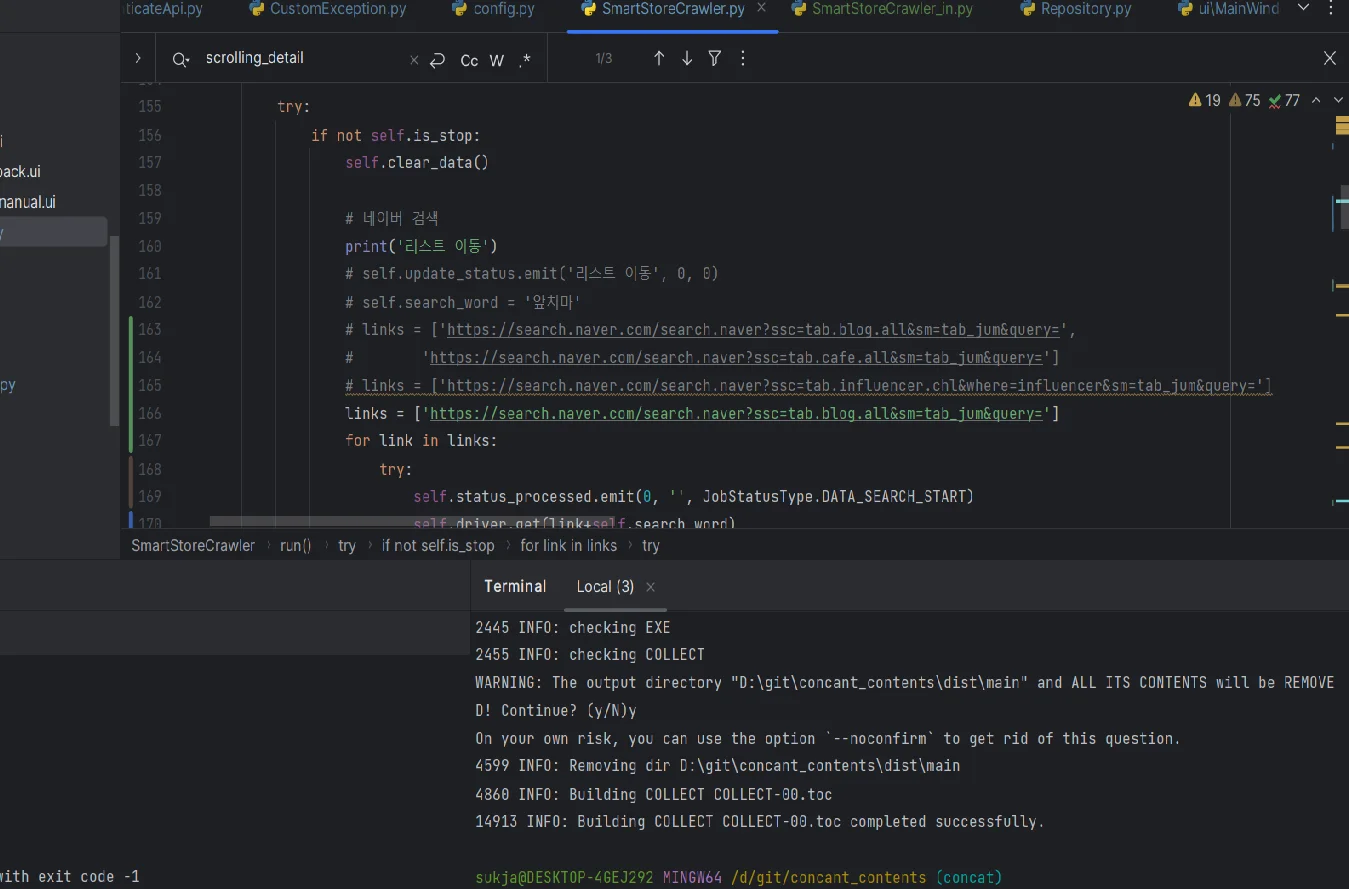1349x889 pixels.
Task: Select the Local (3) terminal tab
Action: click(x=605, y=587)
